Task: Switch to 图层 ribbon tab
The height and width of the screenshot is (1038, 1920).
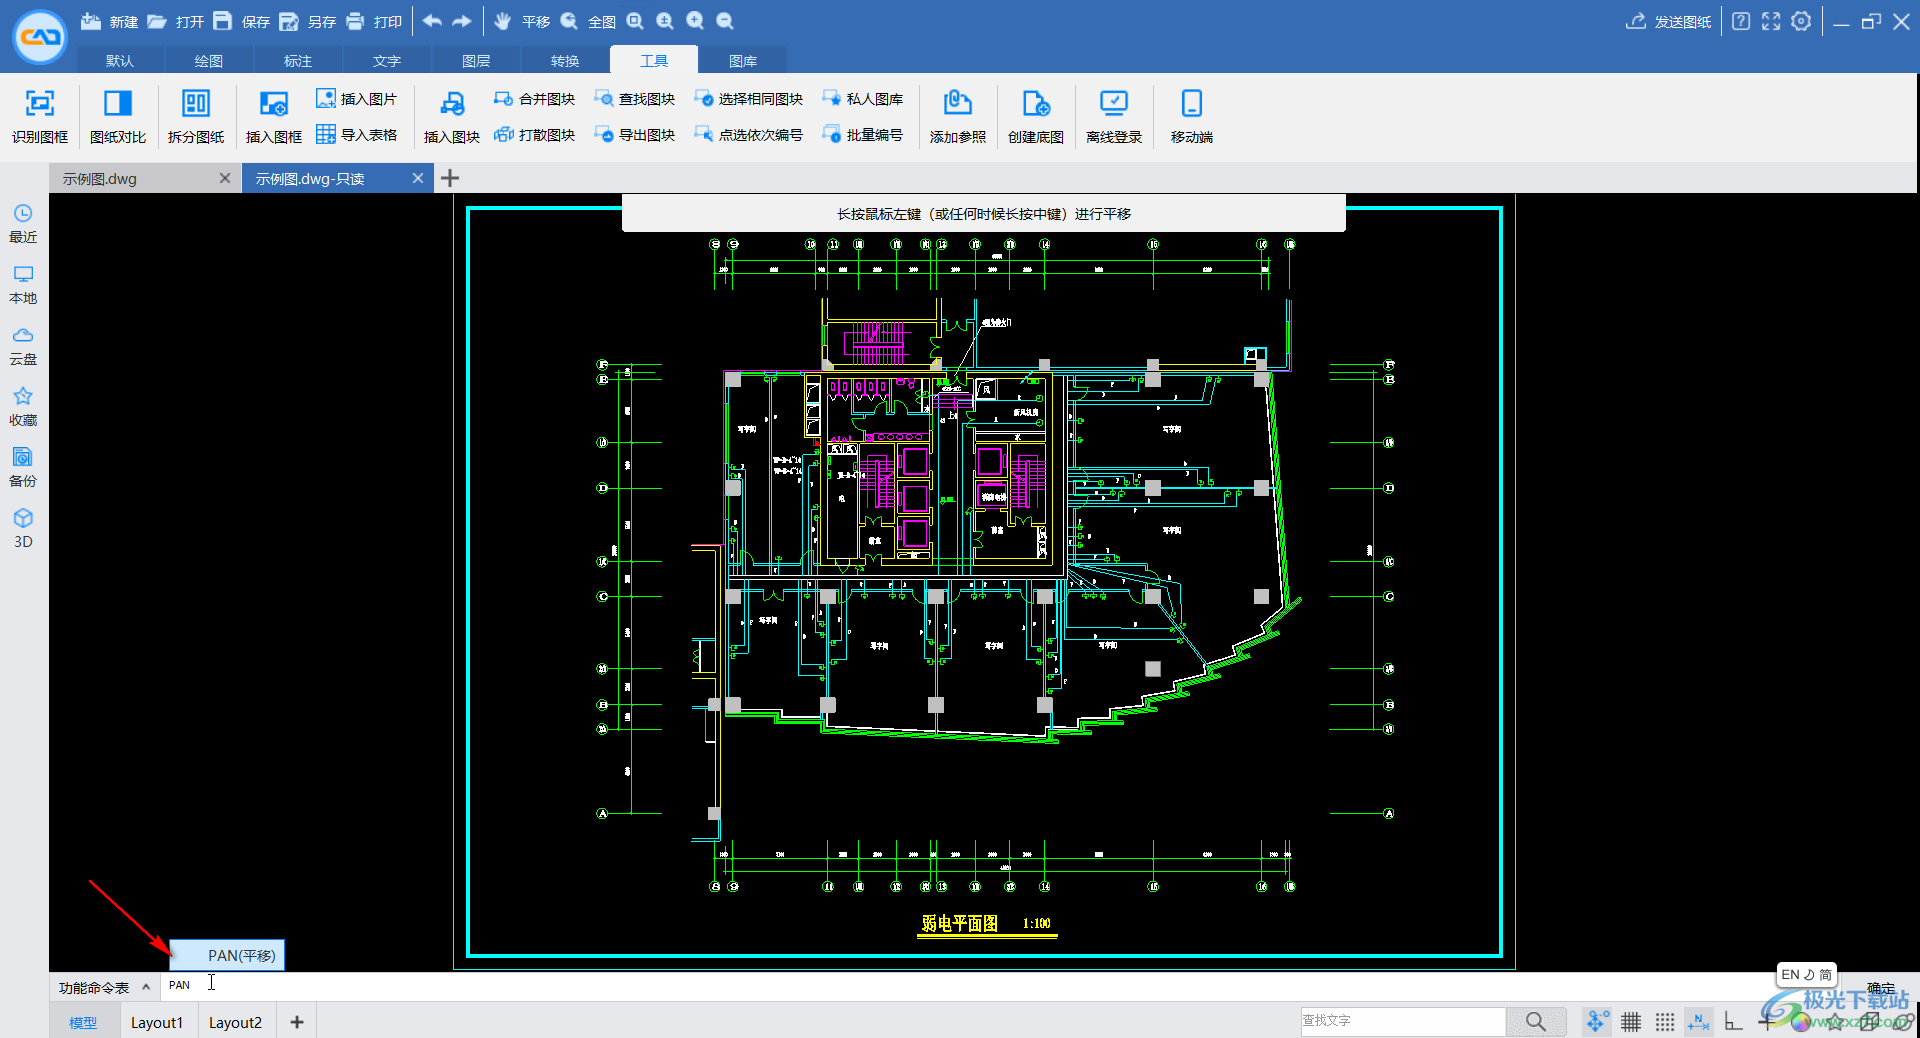Action: [476, 61]
